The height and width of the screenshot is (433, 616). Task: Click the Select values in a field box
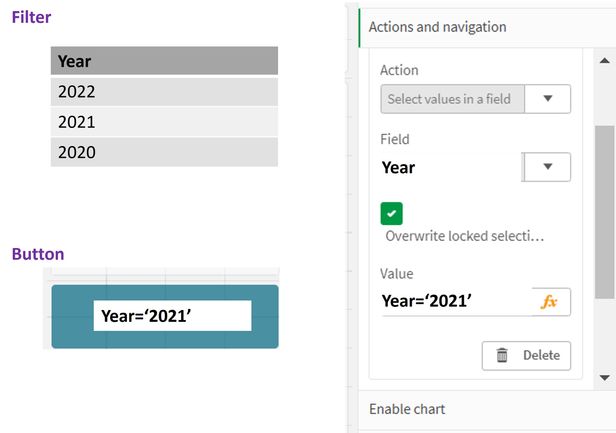(452, 99)
